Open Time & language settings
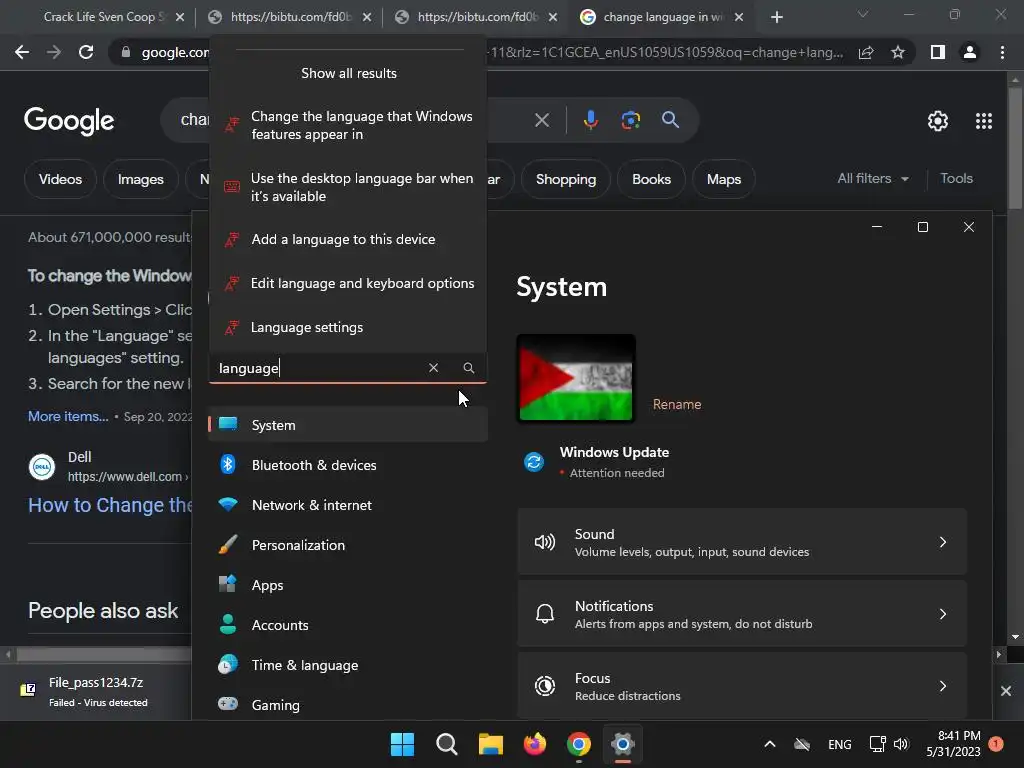The width and height of the screenshot is (1024, 768). [348, 665]
